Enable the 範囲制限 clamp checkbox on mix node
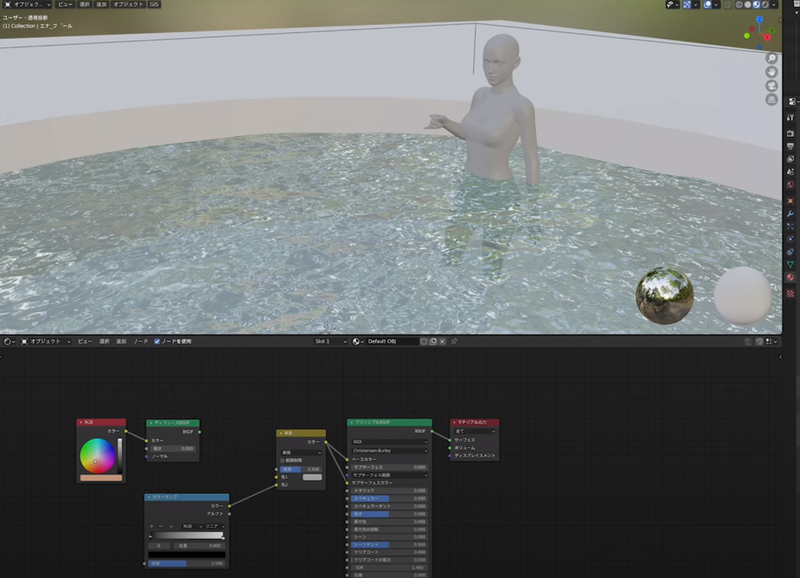 pyautogui.click(x=285, y=460)
